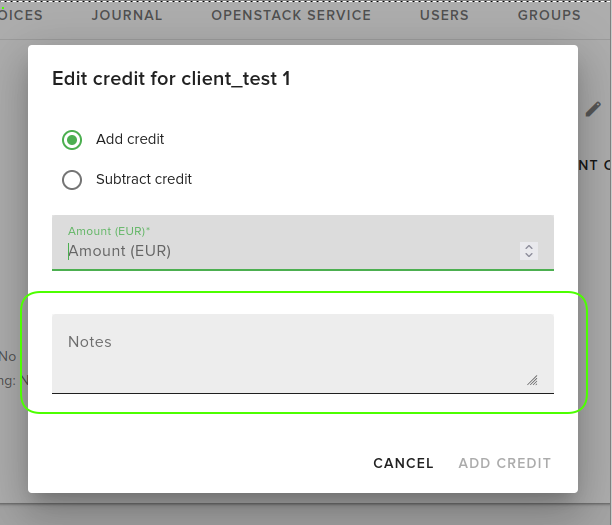Image resolution: width=612 pixels, height=525 pixels.
Task: Click the Subtract credit option label
Action: pos(144,180)
